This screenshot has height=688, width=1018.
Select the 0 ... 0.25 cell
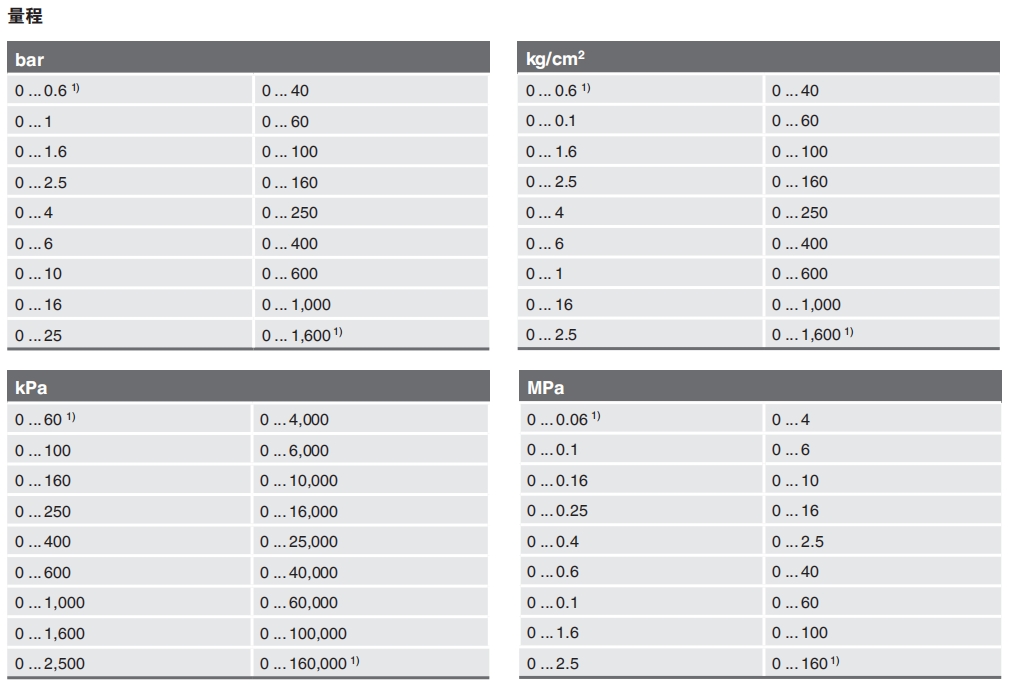pyautogui.click(x=557, y=511)
